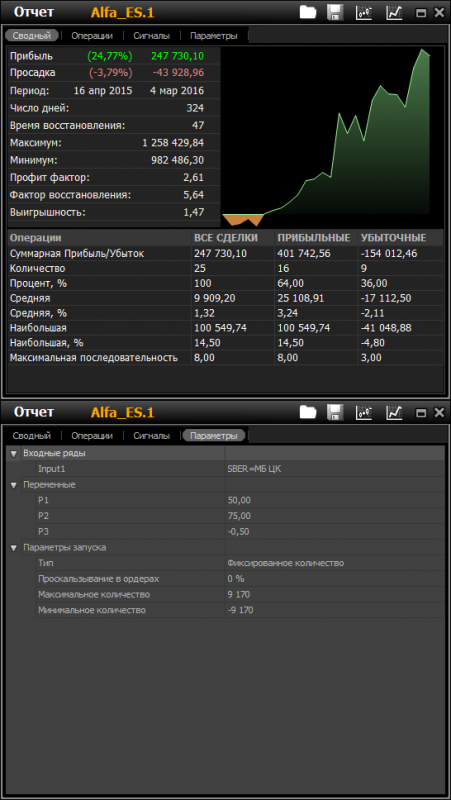Click the Минимум value 982 486,30

click(x=178, y=160)
